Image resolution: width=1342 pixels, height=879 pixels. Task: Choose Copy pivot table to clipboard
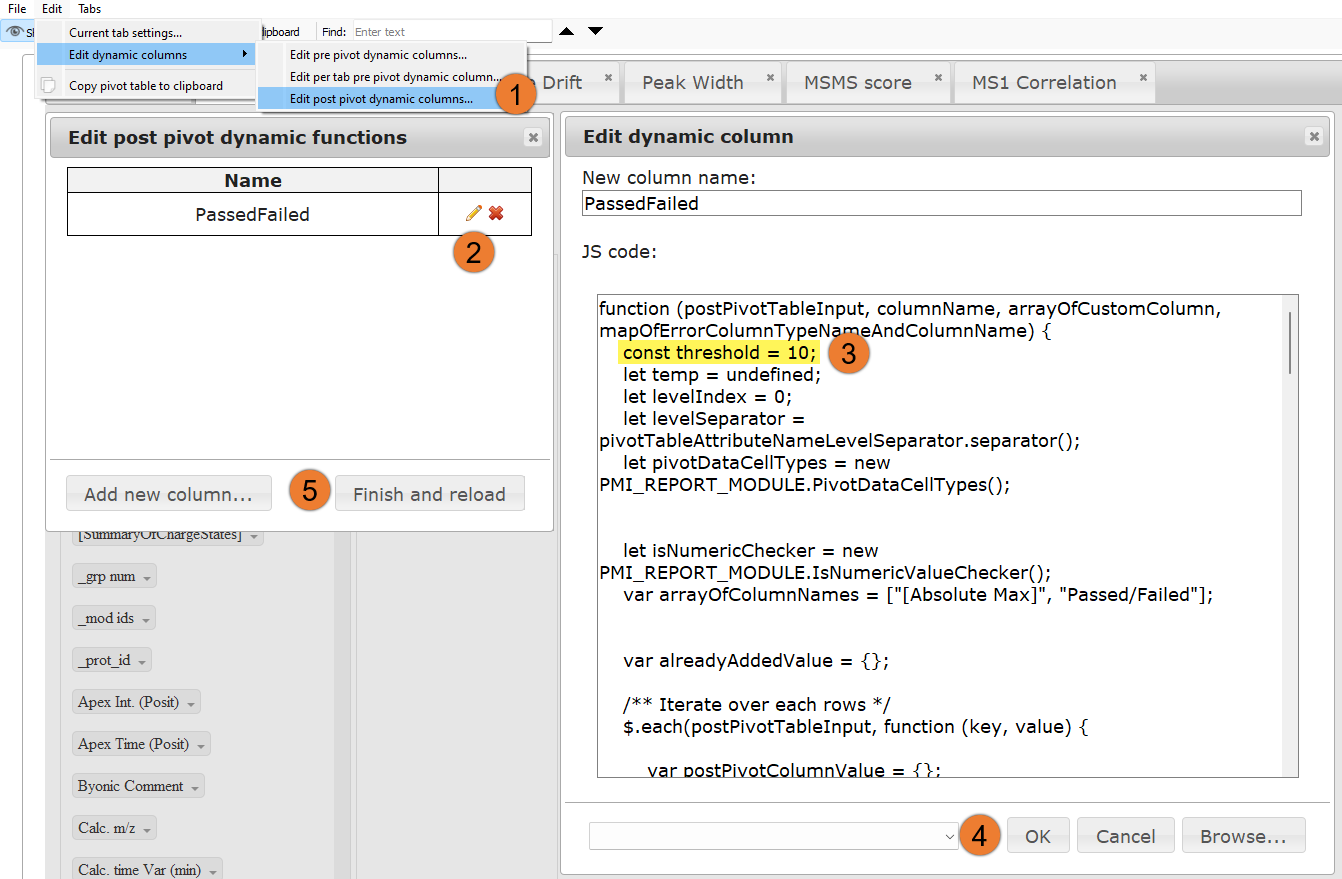click(x=146, y=86)
